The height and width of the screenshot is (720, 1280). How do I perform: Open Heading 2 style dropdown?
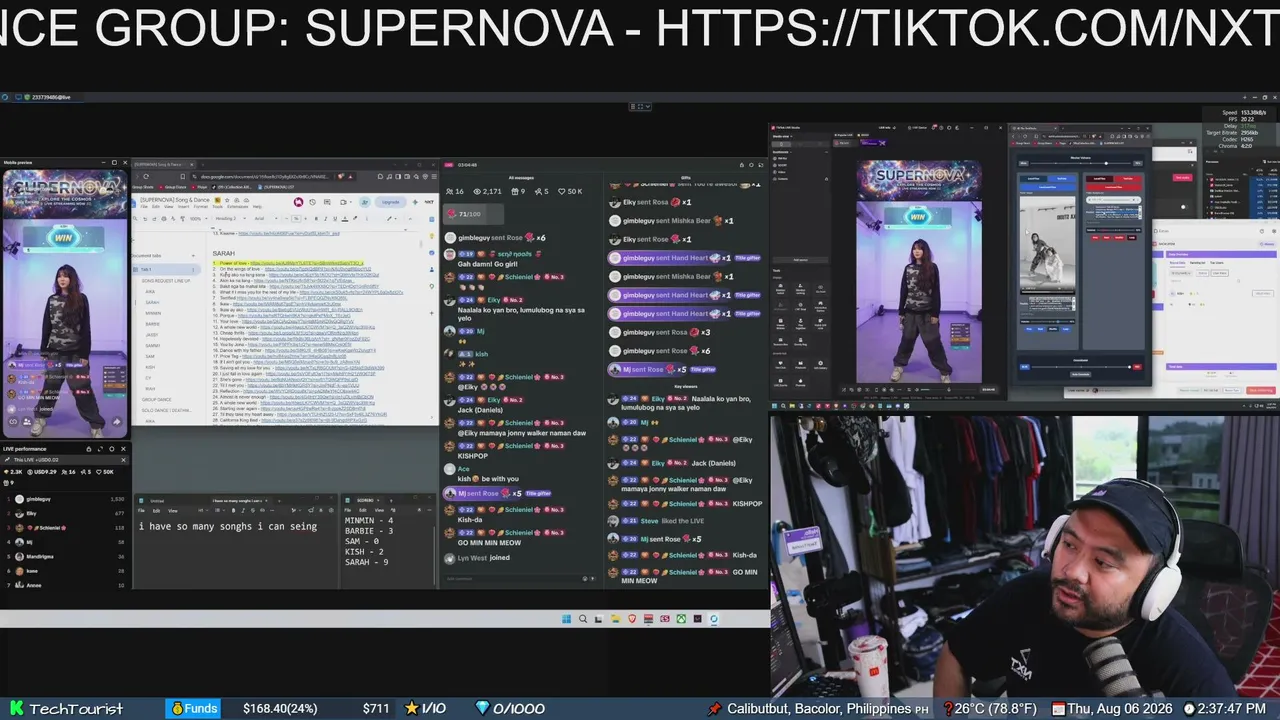click(230, 219)
